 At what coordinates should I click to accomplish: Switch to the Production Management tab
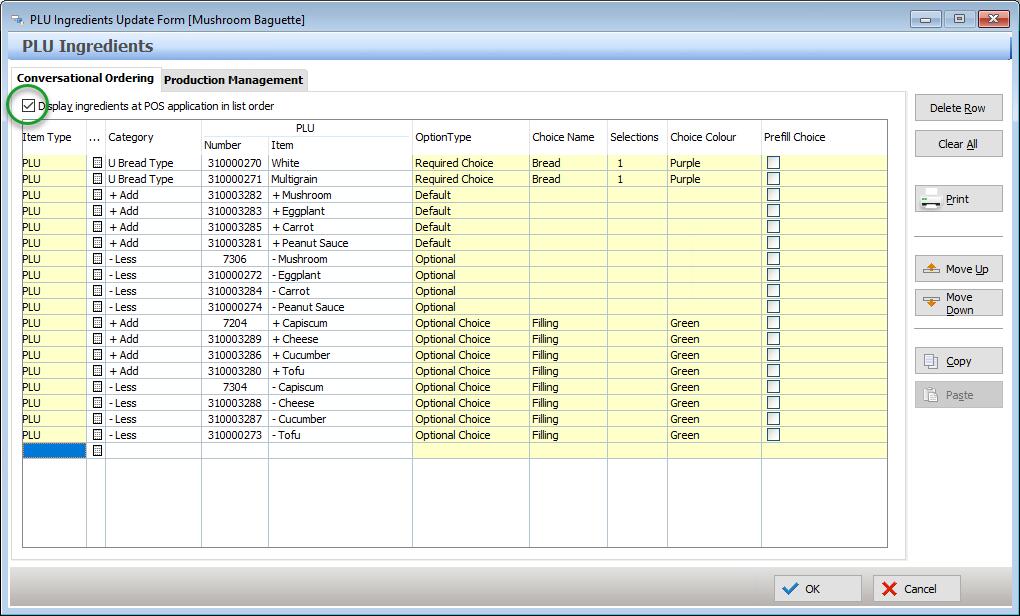(233, 80)
